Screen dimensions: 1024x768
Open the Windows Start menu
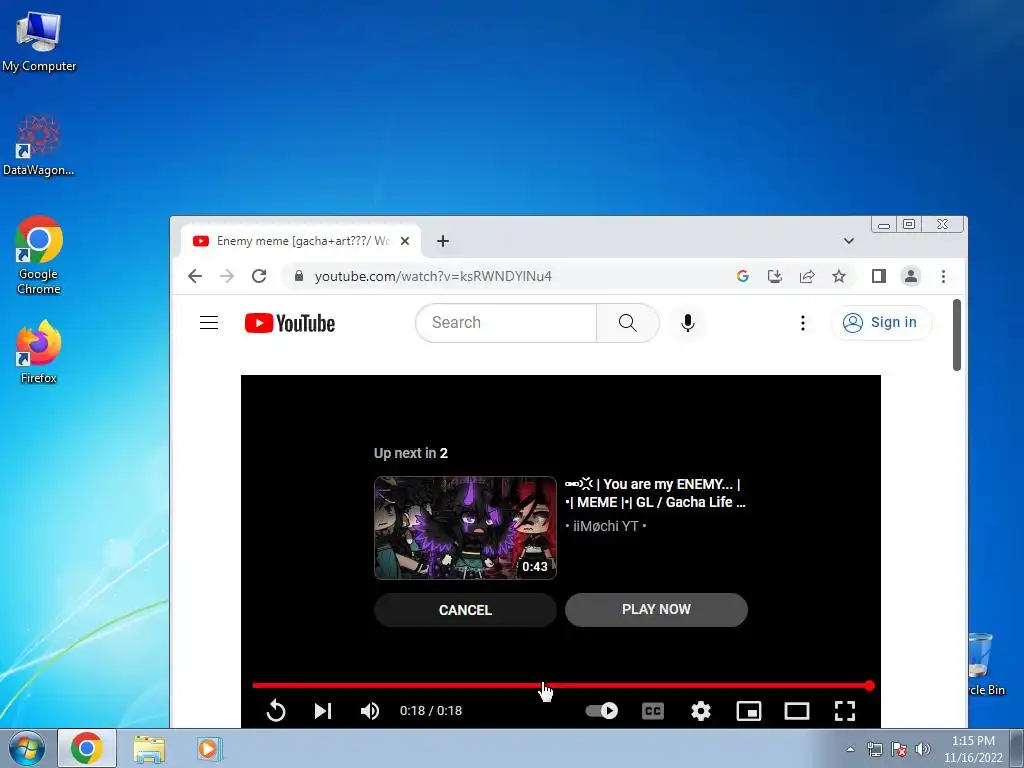coord(26,748)
